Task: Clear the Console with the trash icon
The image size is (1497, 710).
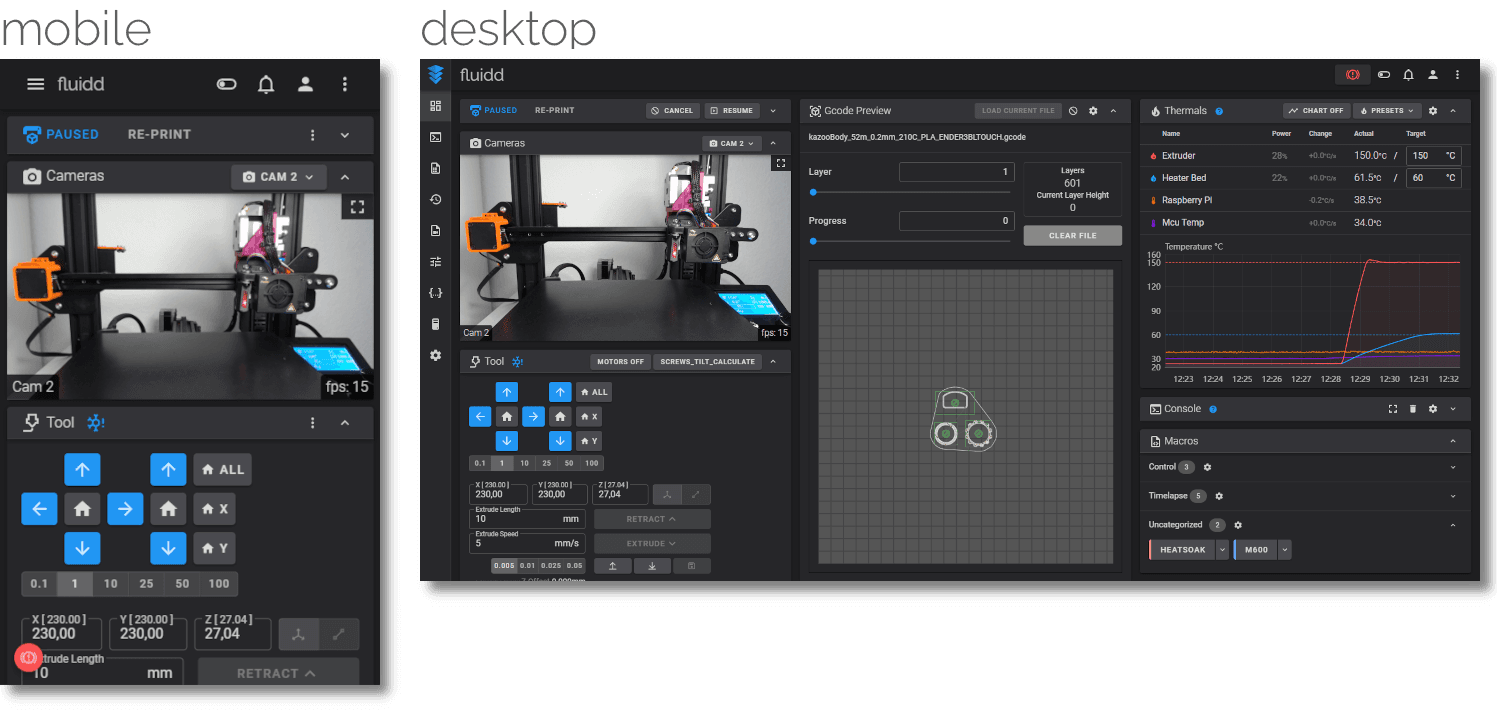Action: click(x=1413, y=409)
